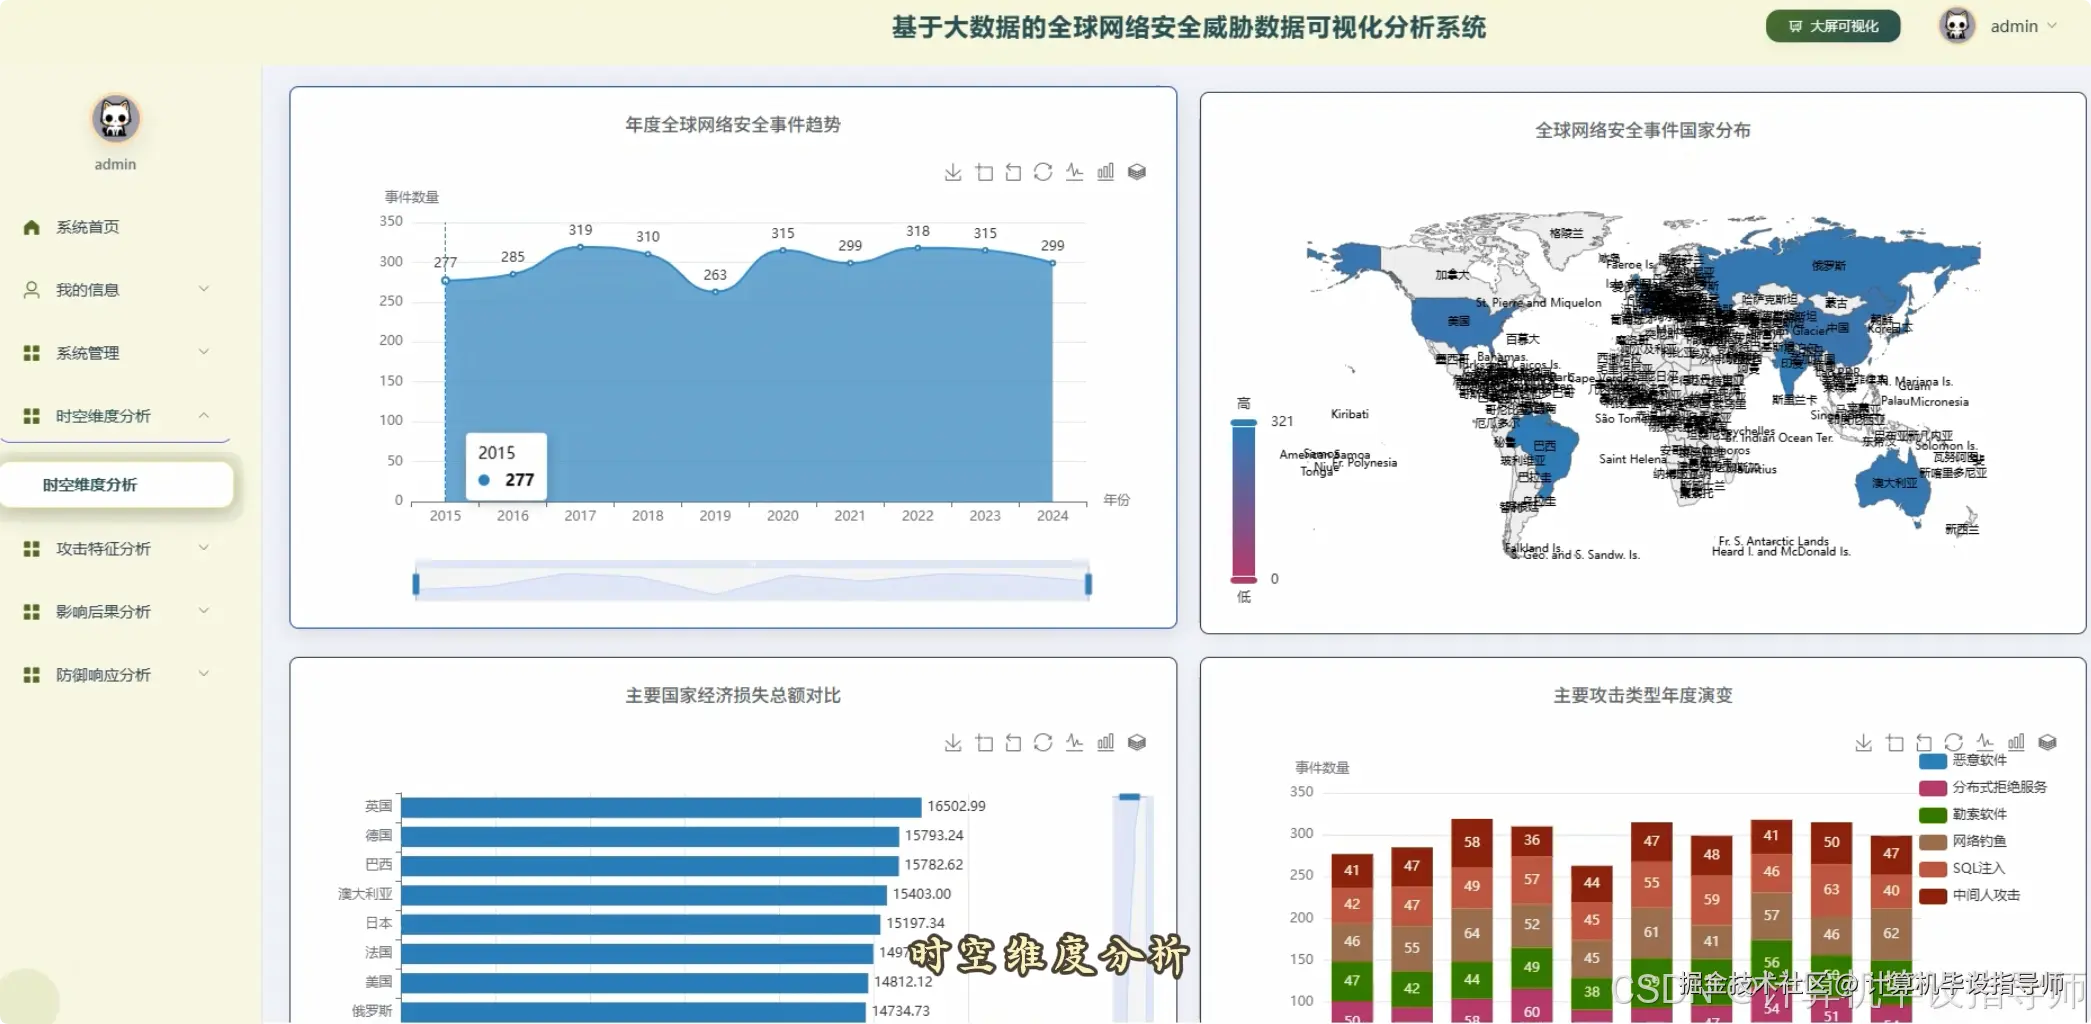Image resolution: width=2091 pixels, height=1024 pixels.
Task: Switch annual trend chart to stacked view
Action: pyautogui.click(x=1137, y=172)
